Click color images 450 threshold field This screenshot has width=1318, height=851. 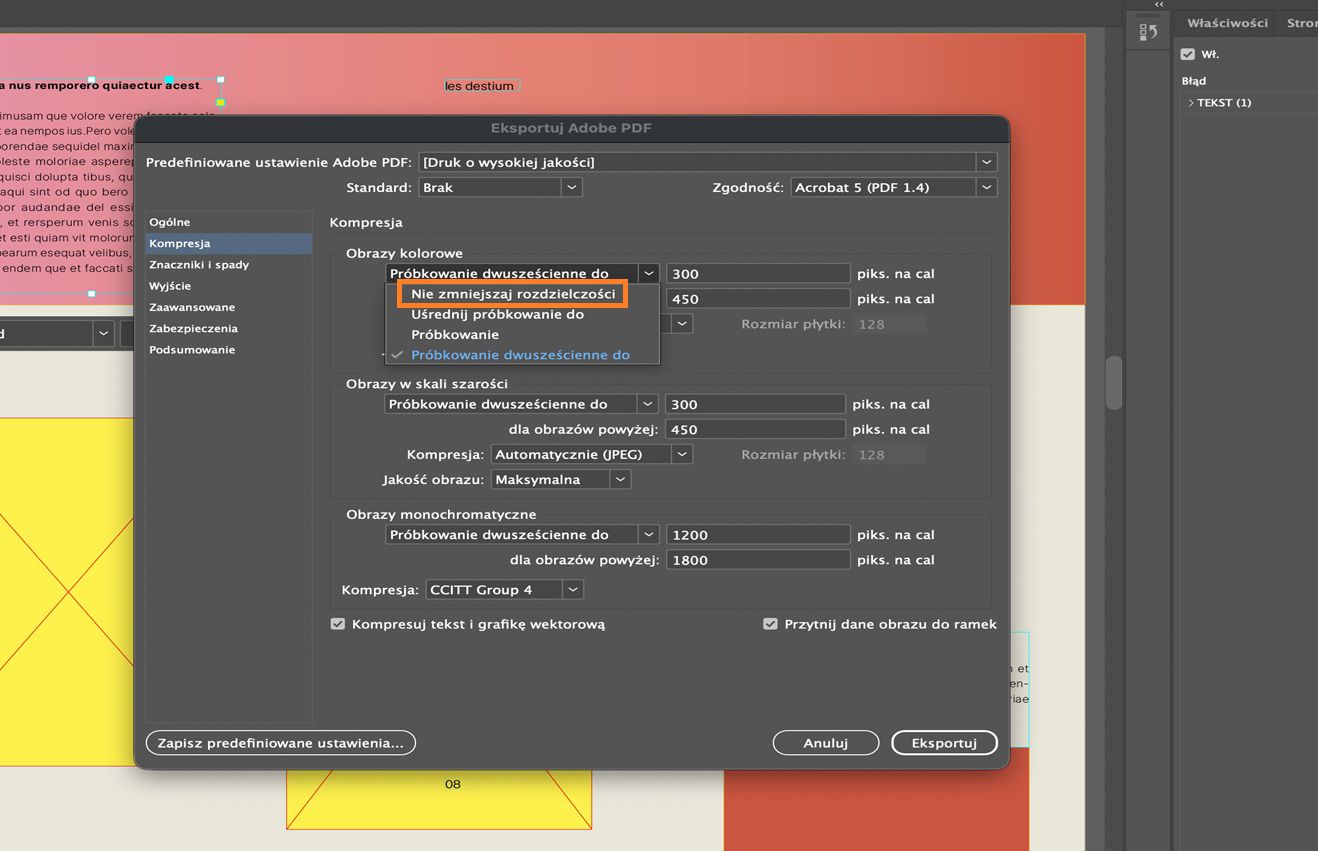(x=758, y=298)
